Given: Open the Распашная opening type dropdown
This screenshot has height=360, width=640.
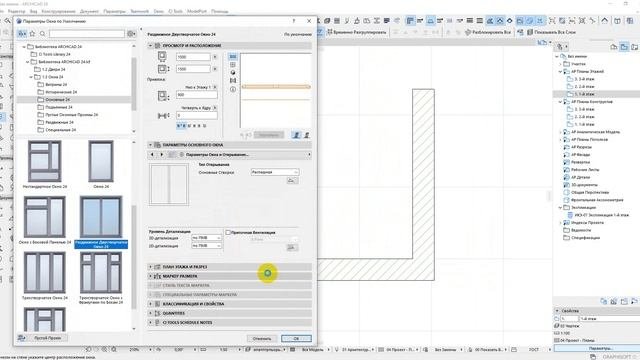Looking at the screenshot, I should [x=275, y=172].
